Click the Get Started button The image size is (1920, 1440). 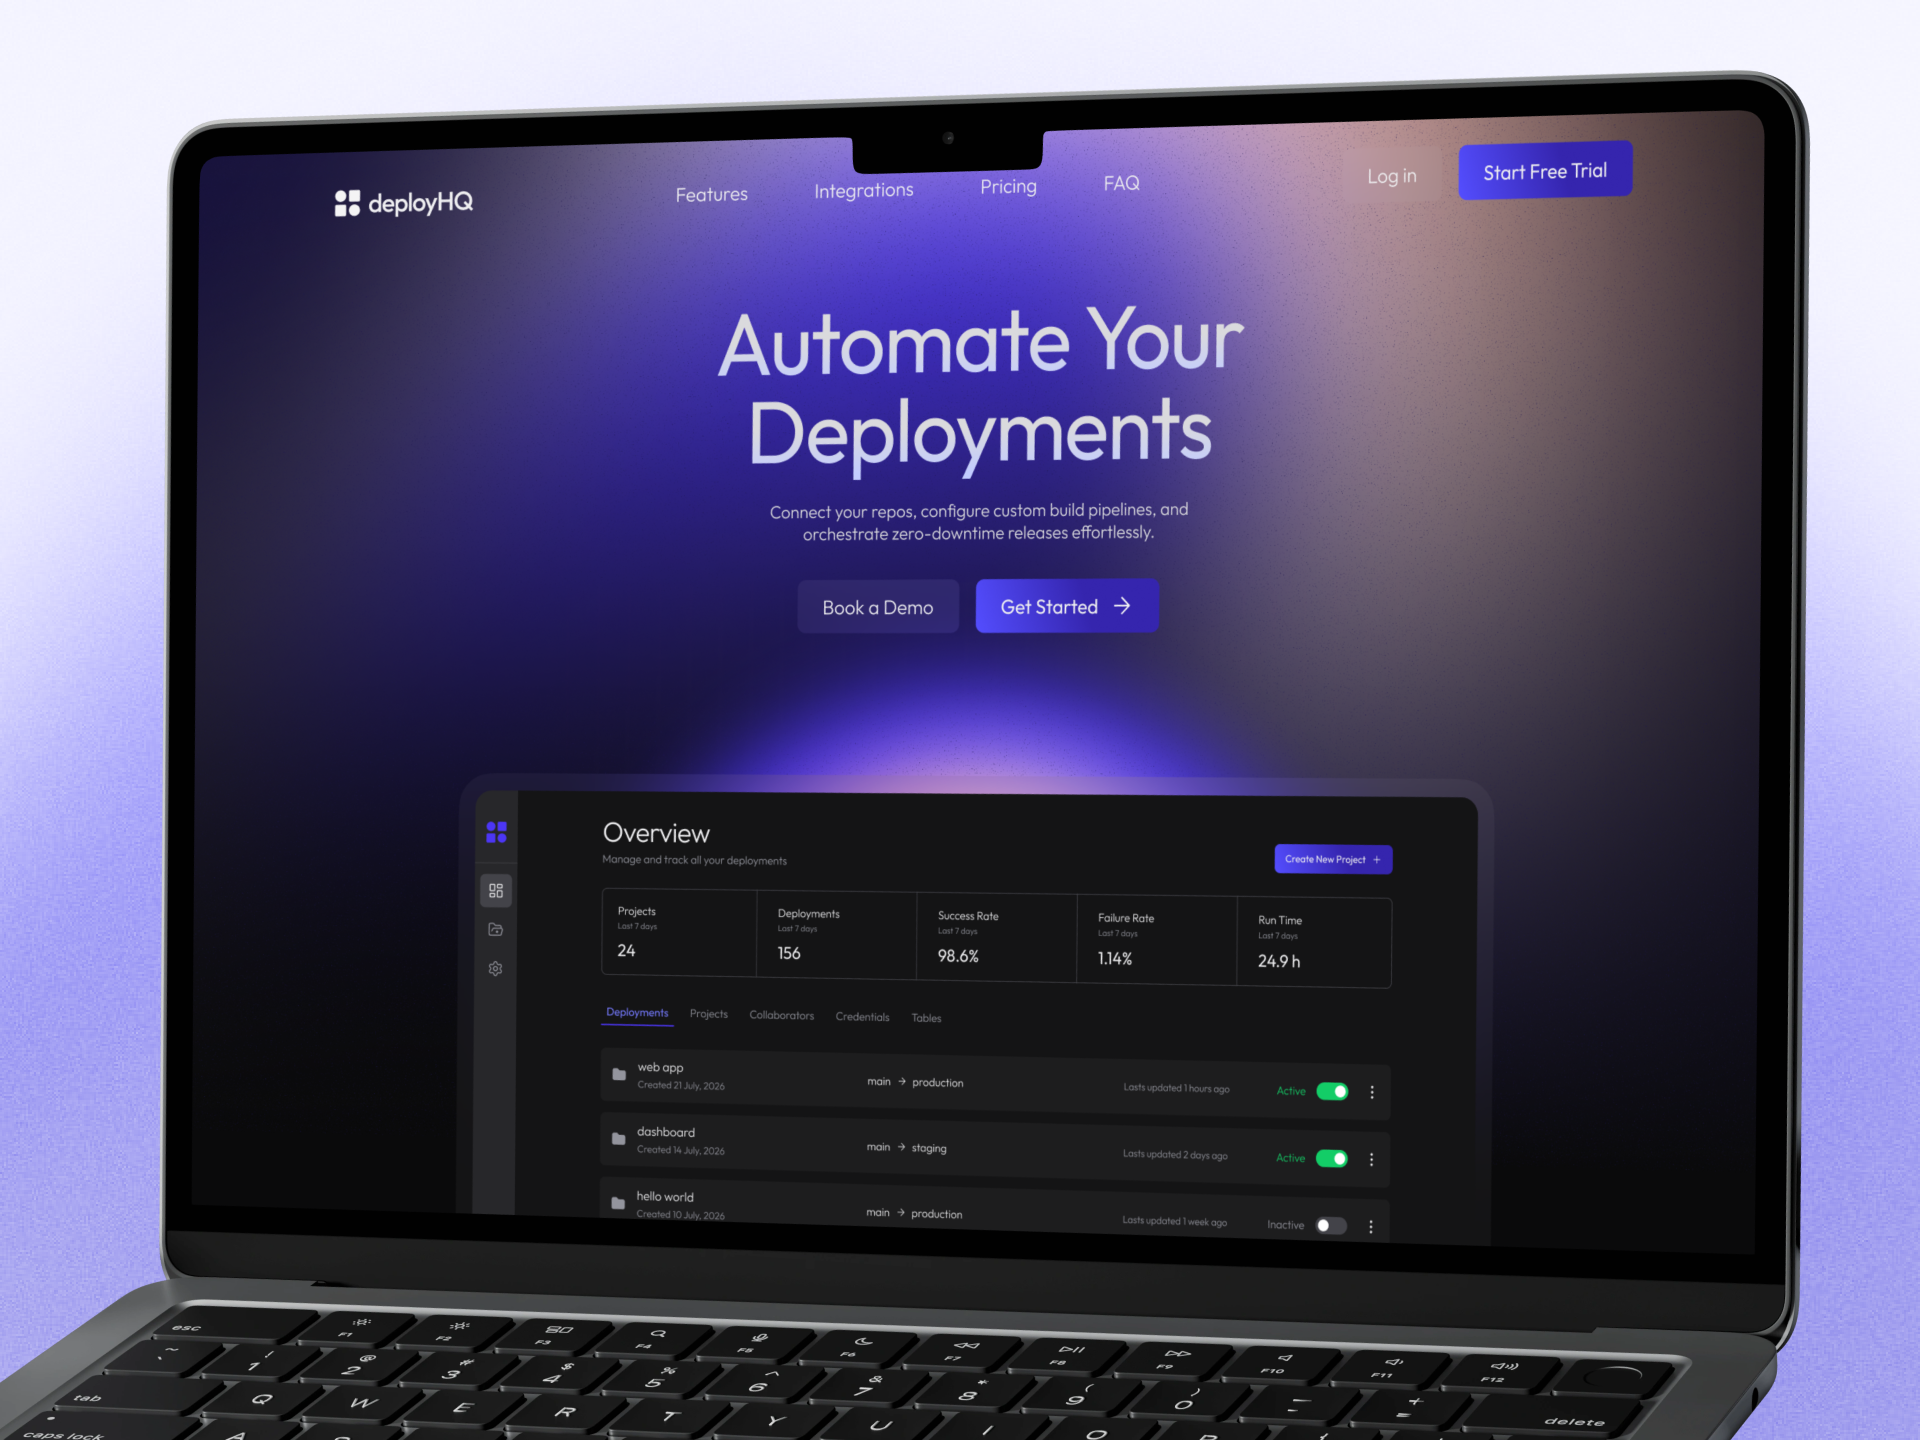tap(1067, 606)
